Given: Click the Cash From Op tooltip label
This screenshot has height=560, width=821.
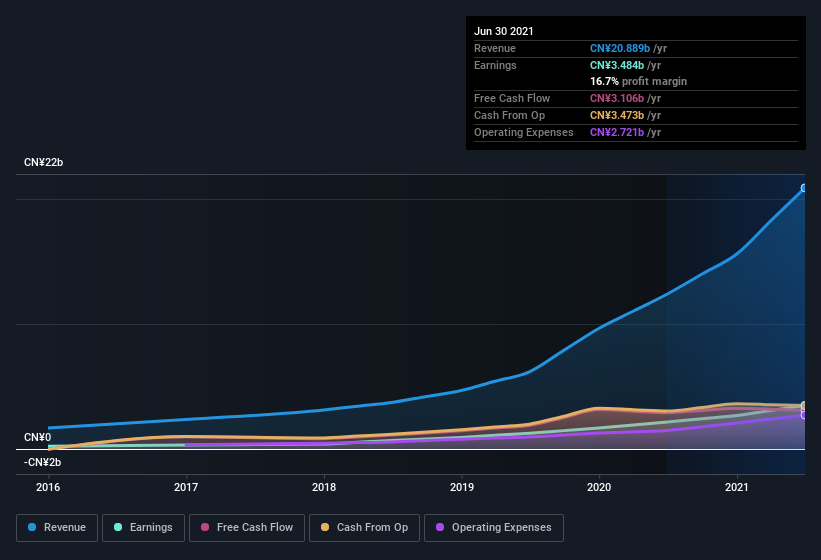Looking at the screenshot, I should tap(509, 115).
